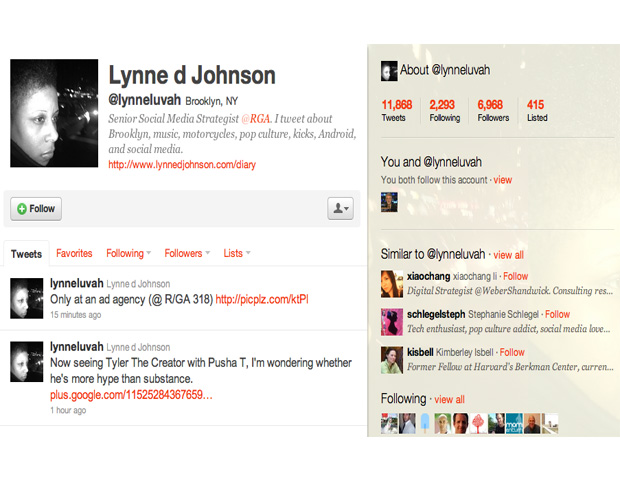Expand the Followers tab dropdown

point(187,254)
